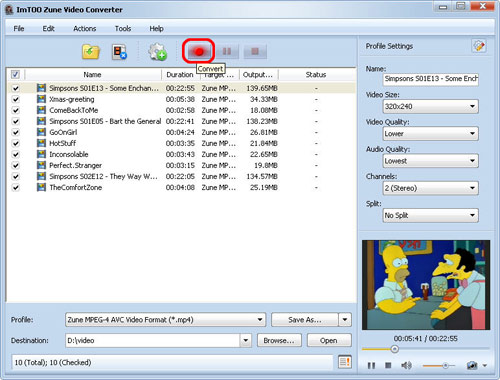Screen dimensions: 500x380
Task: Pause the preview playback
Action: point(371,365)
